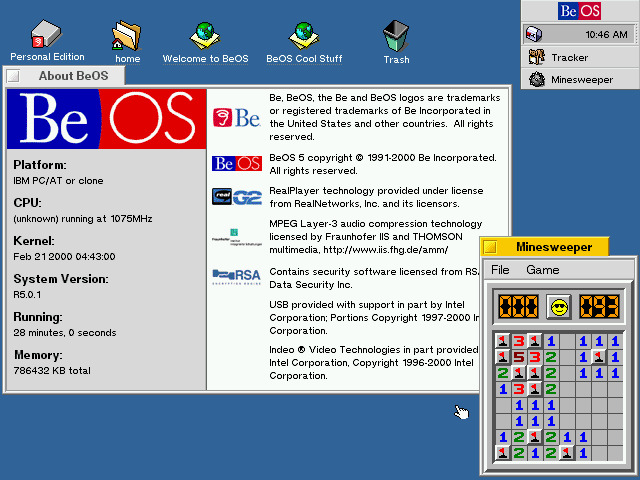
Task: Switch to Tracker in the Deskbar
Action: [x=580, y=58]
